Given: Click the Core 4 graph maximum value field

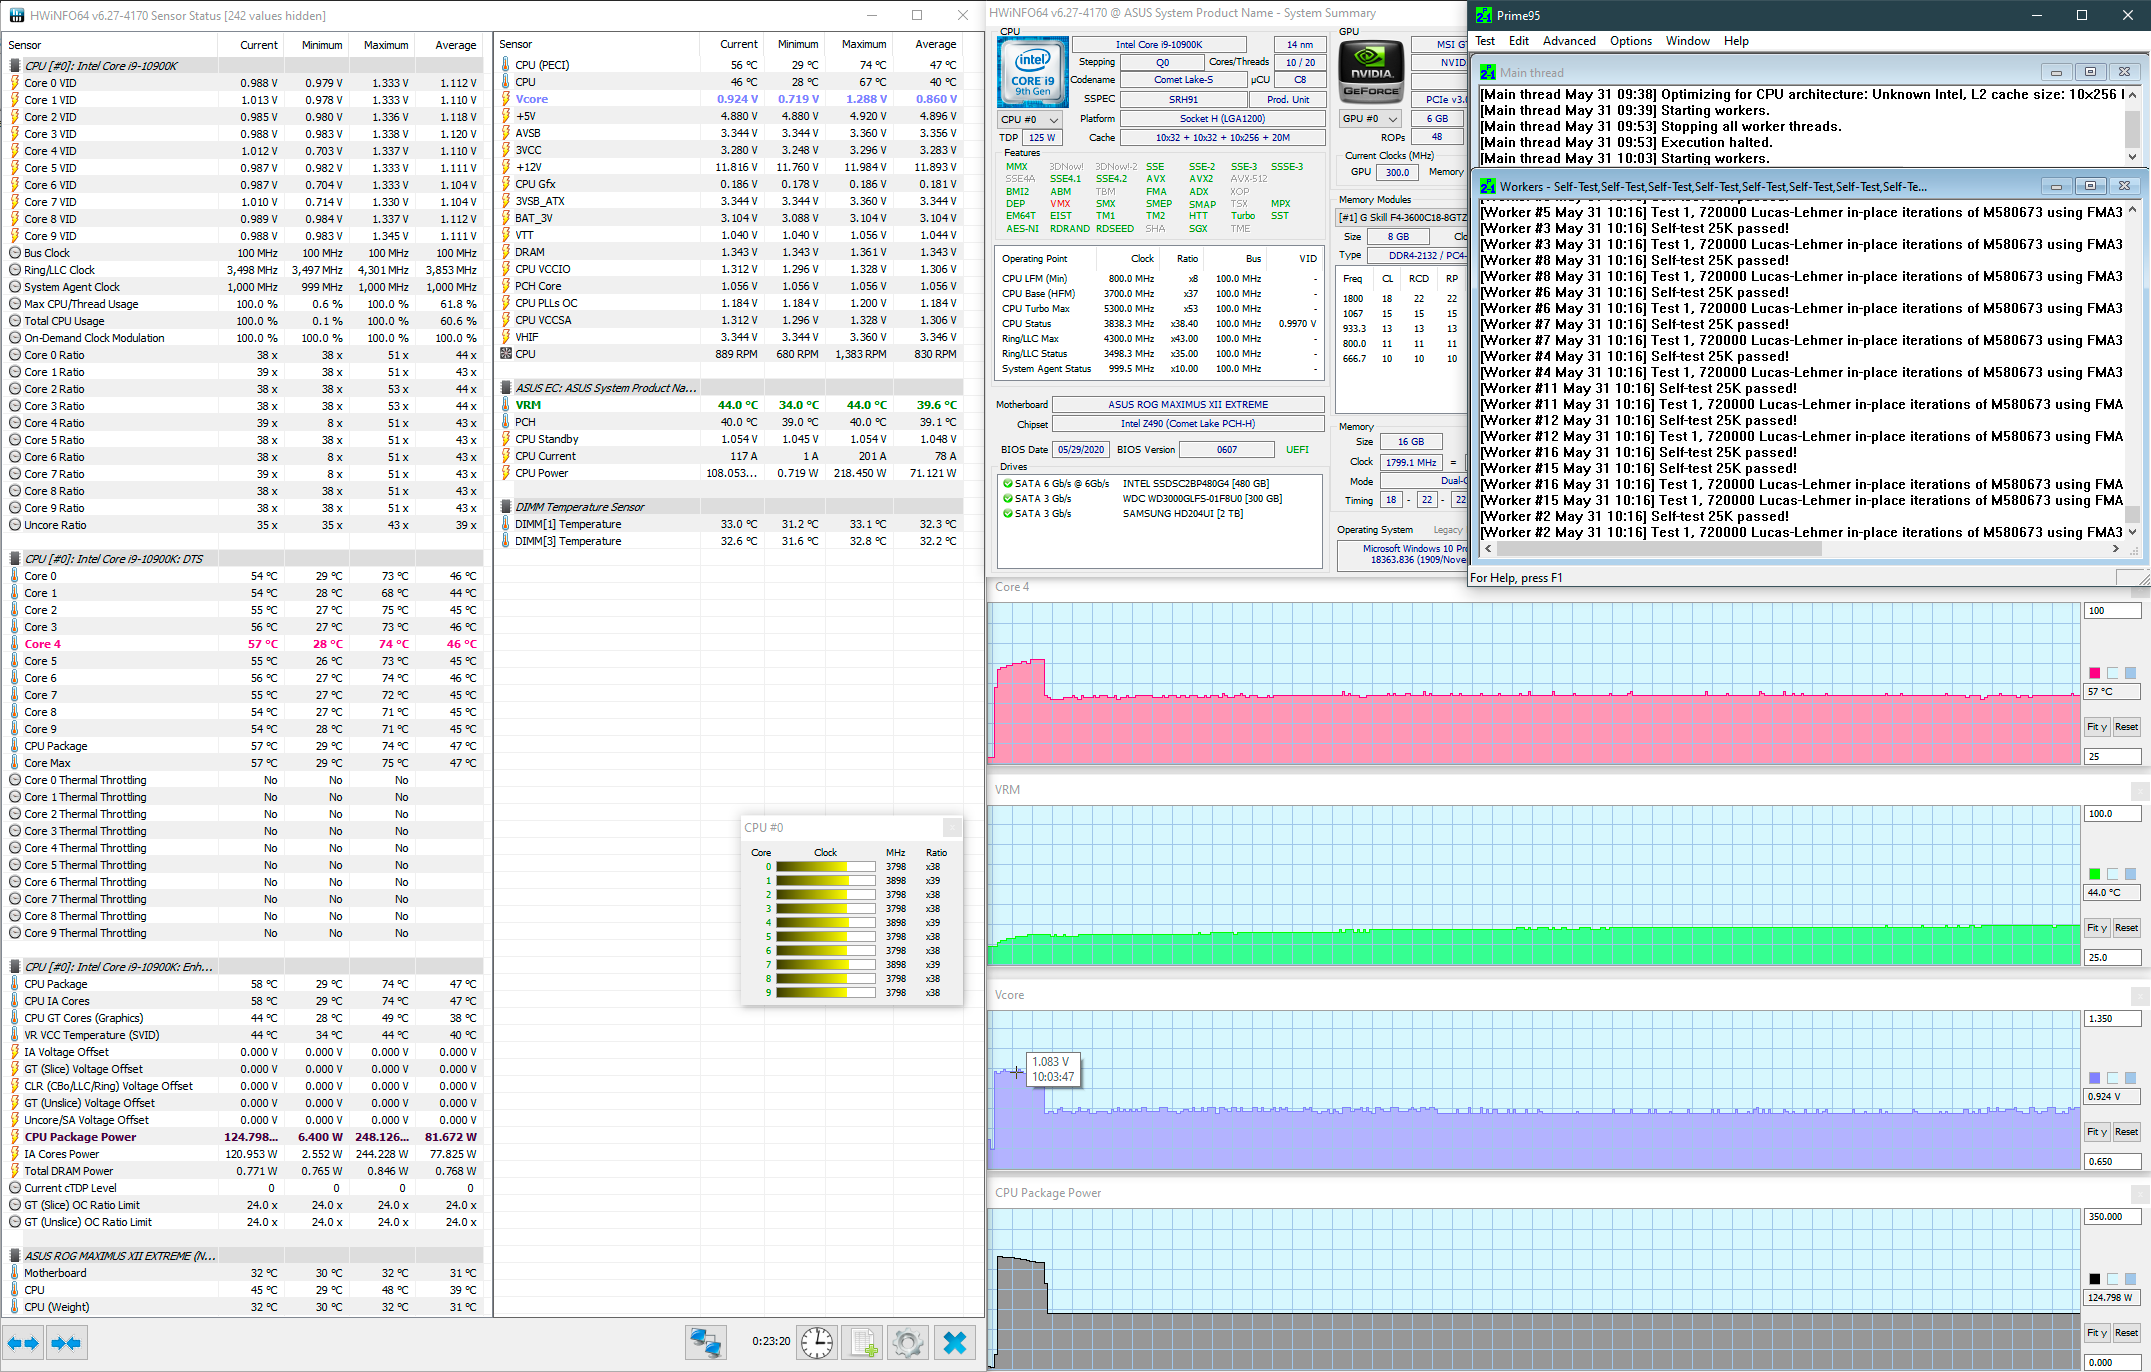Looking at the screenshot, I should (x=2111, y=611).
